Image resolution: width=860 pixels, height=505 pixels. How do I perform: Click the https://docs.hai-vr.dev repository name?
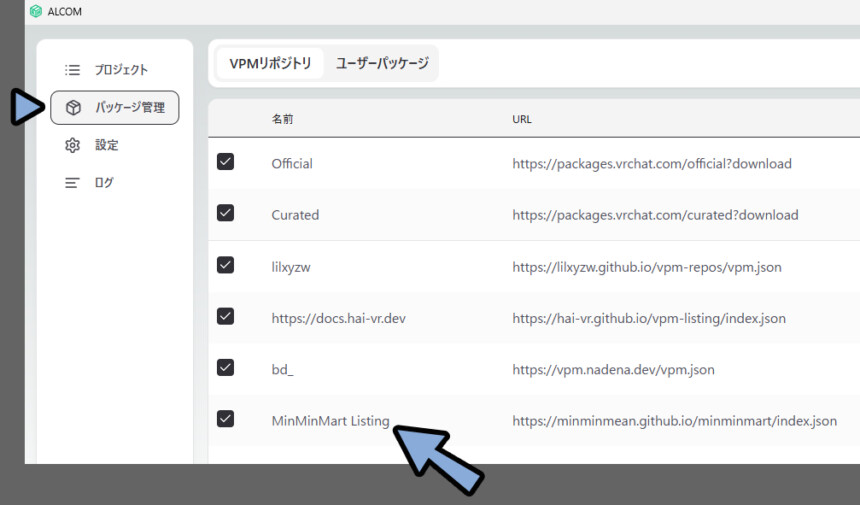tap(338, 319)
